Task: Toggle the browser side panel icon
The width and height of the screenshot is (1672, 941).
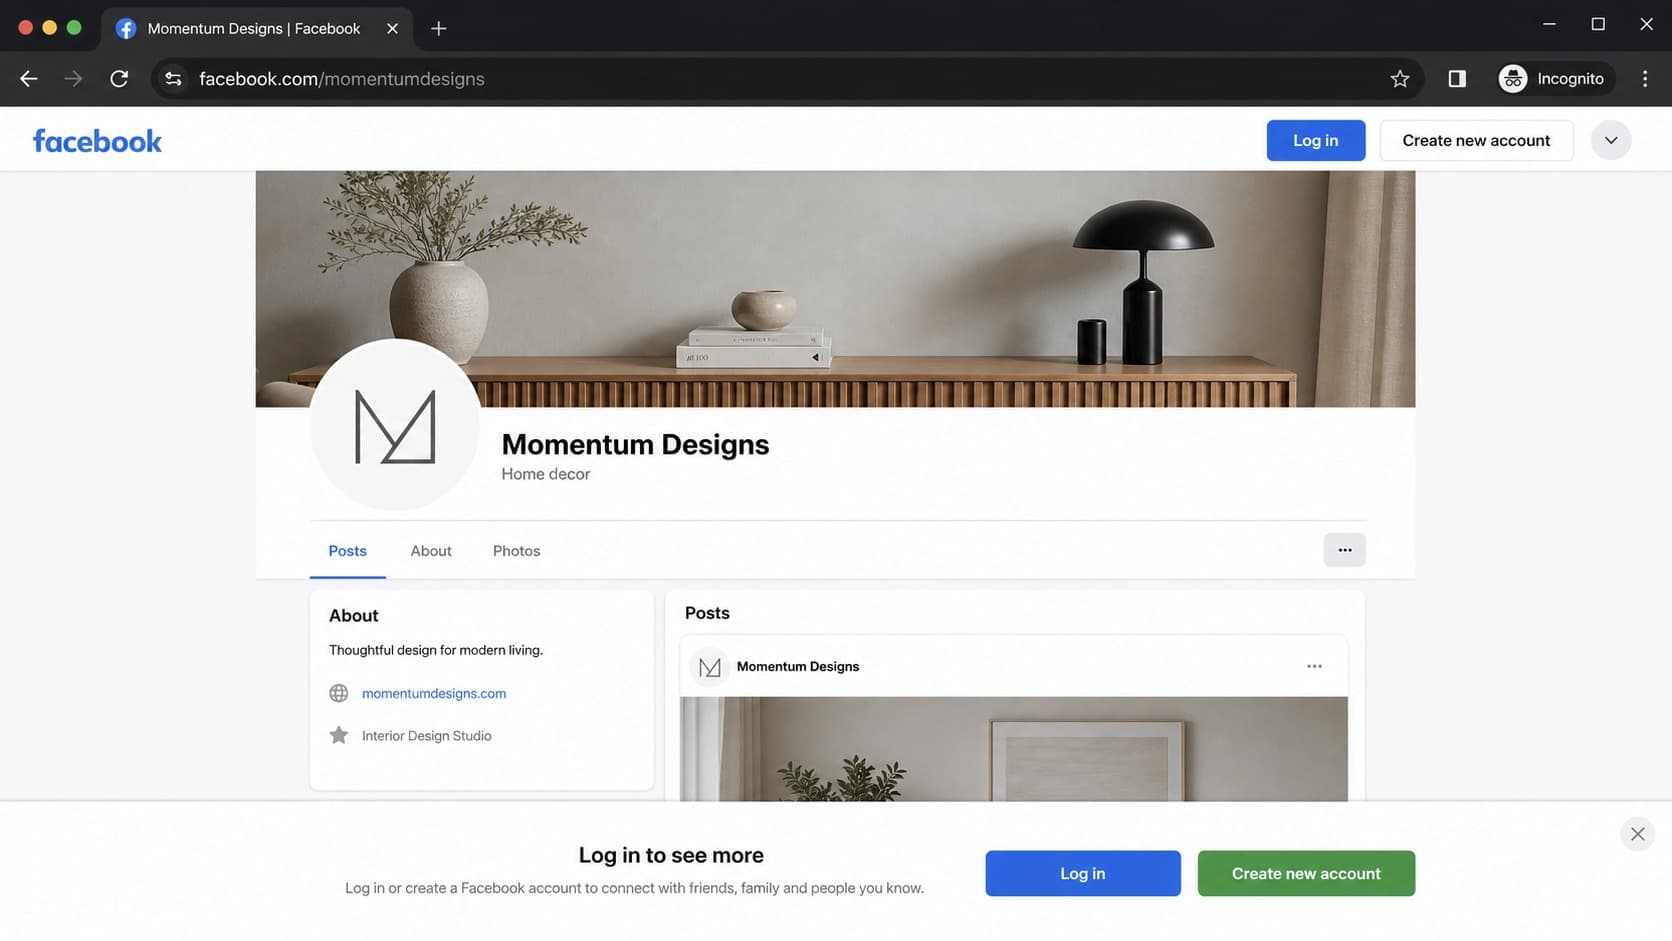Action: (1457, 79)
